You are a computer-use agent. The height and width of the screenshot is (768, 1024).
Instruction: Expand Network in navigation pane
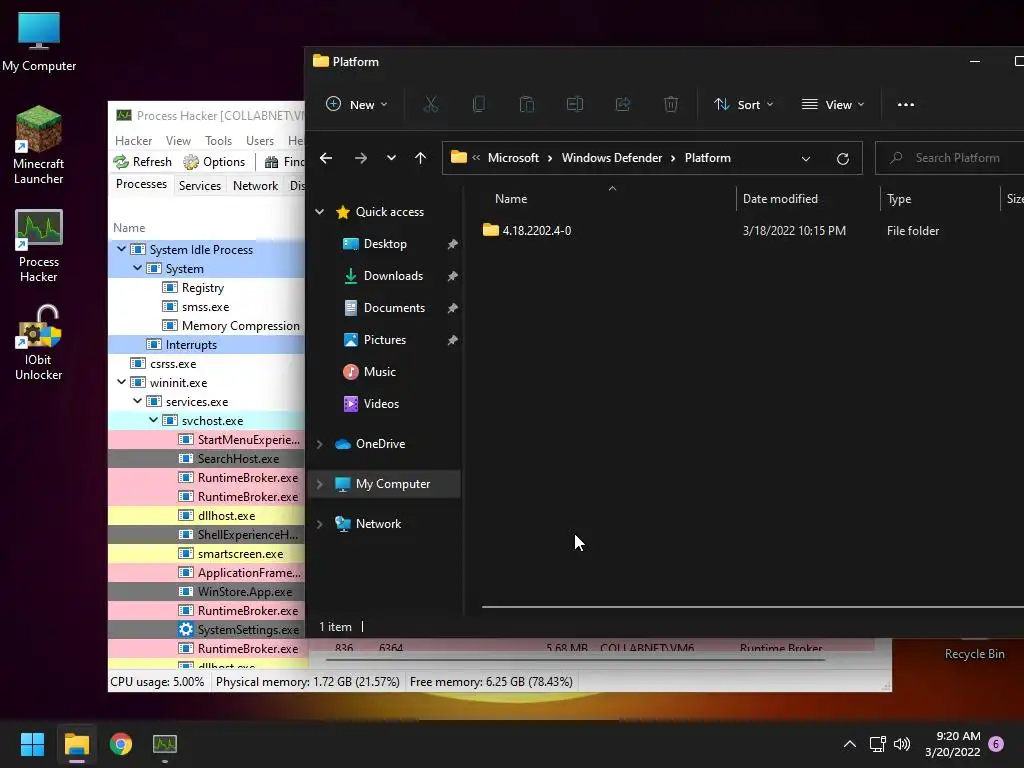pos(319,524)
